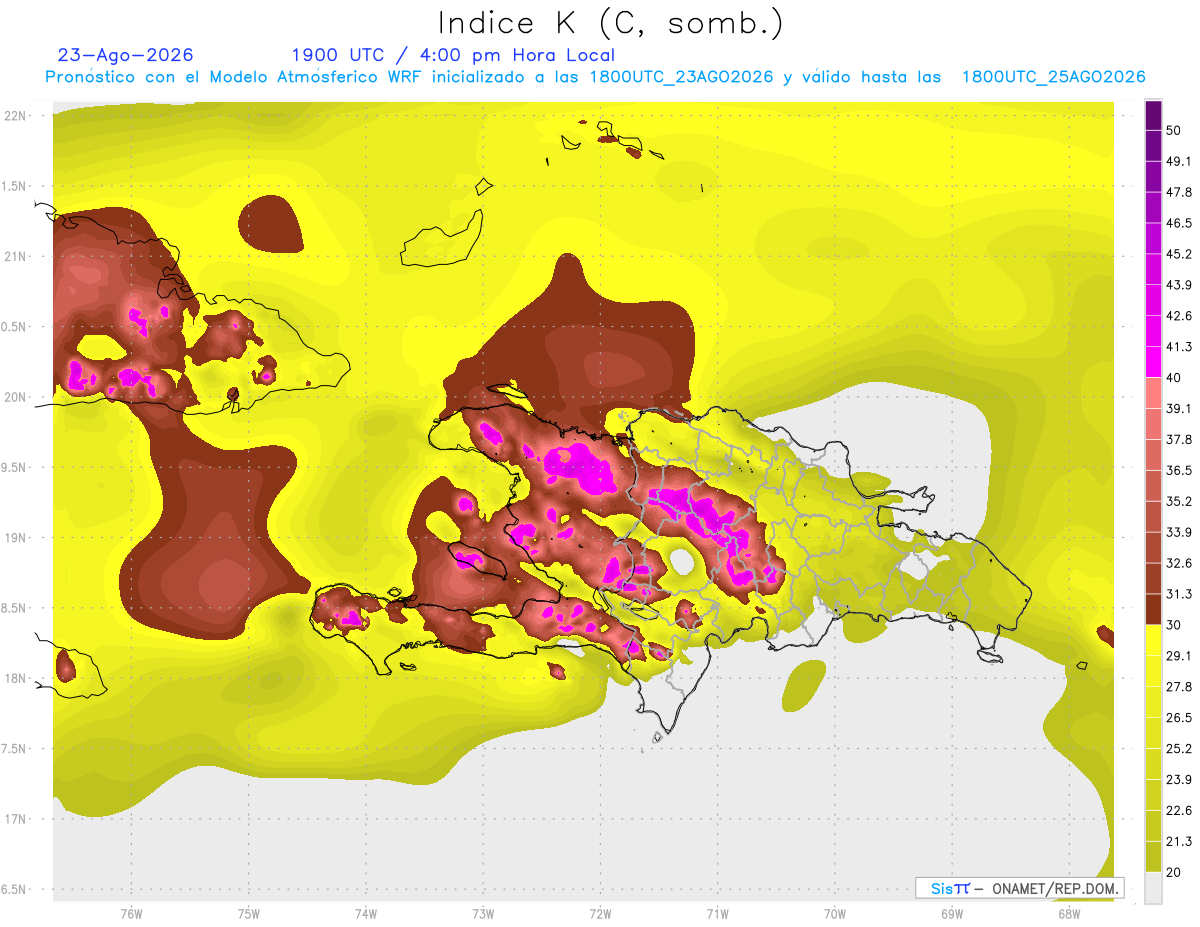Click the purple swatch between 46.5 and 47.8
This screenshot has width=1200, height=927.
point(1153,208)
